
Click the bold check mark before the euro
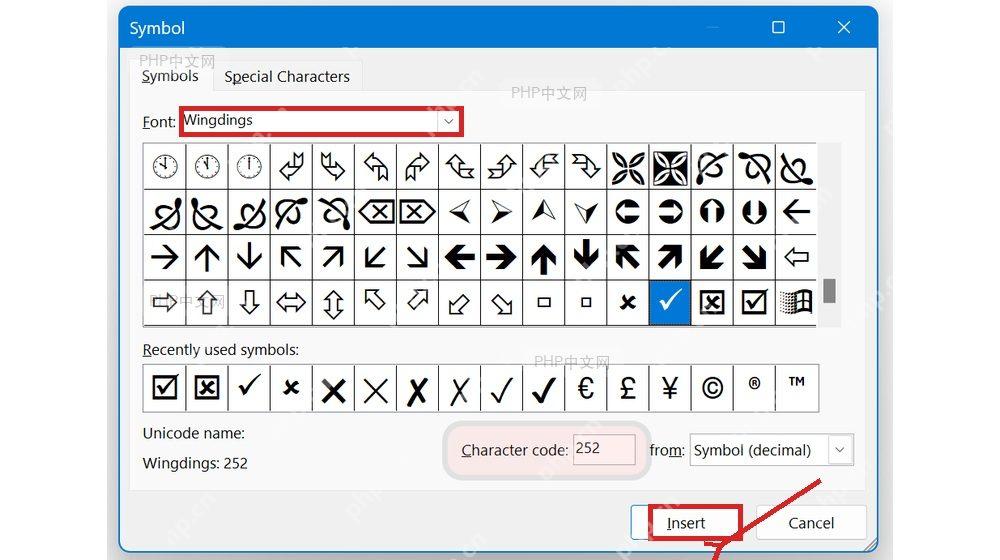(x=543, y=388)
